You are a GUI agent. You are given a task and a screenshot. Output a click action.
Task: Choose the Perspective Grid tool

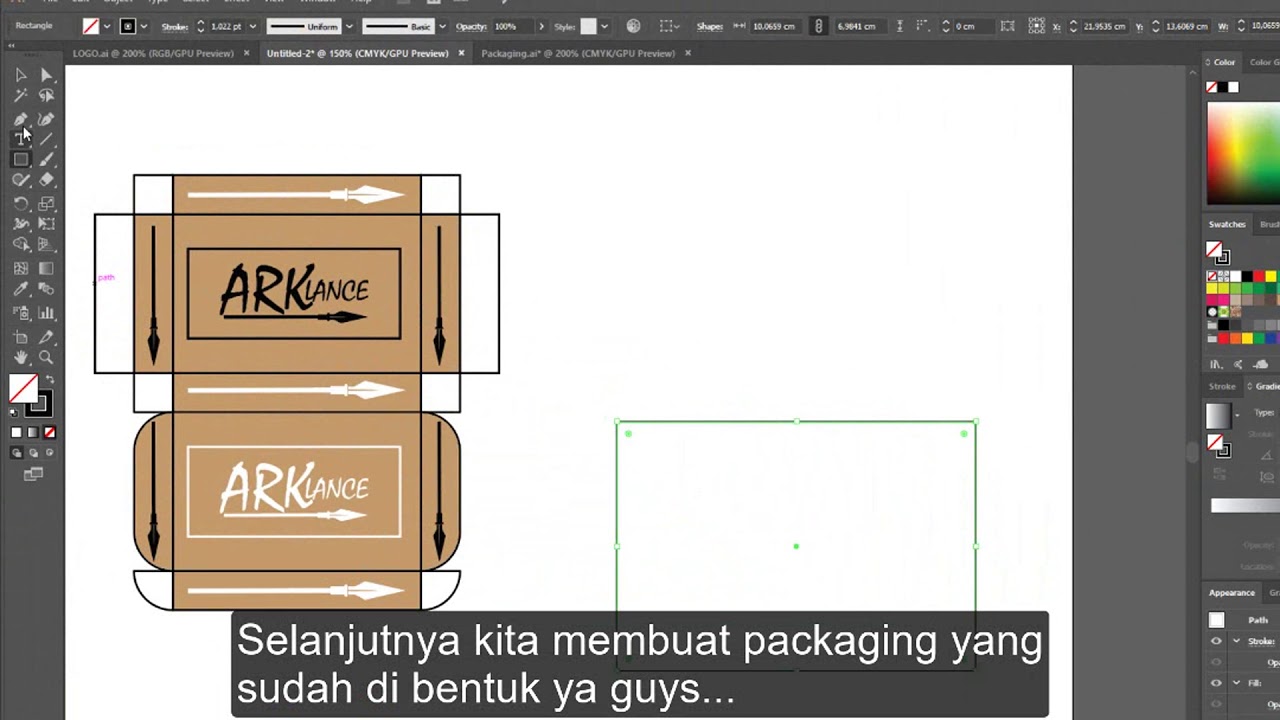46,244
